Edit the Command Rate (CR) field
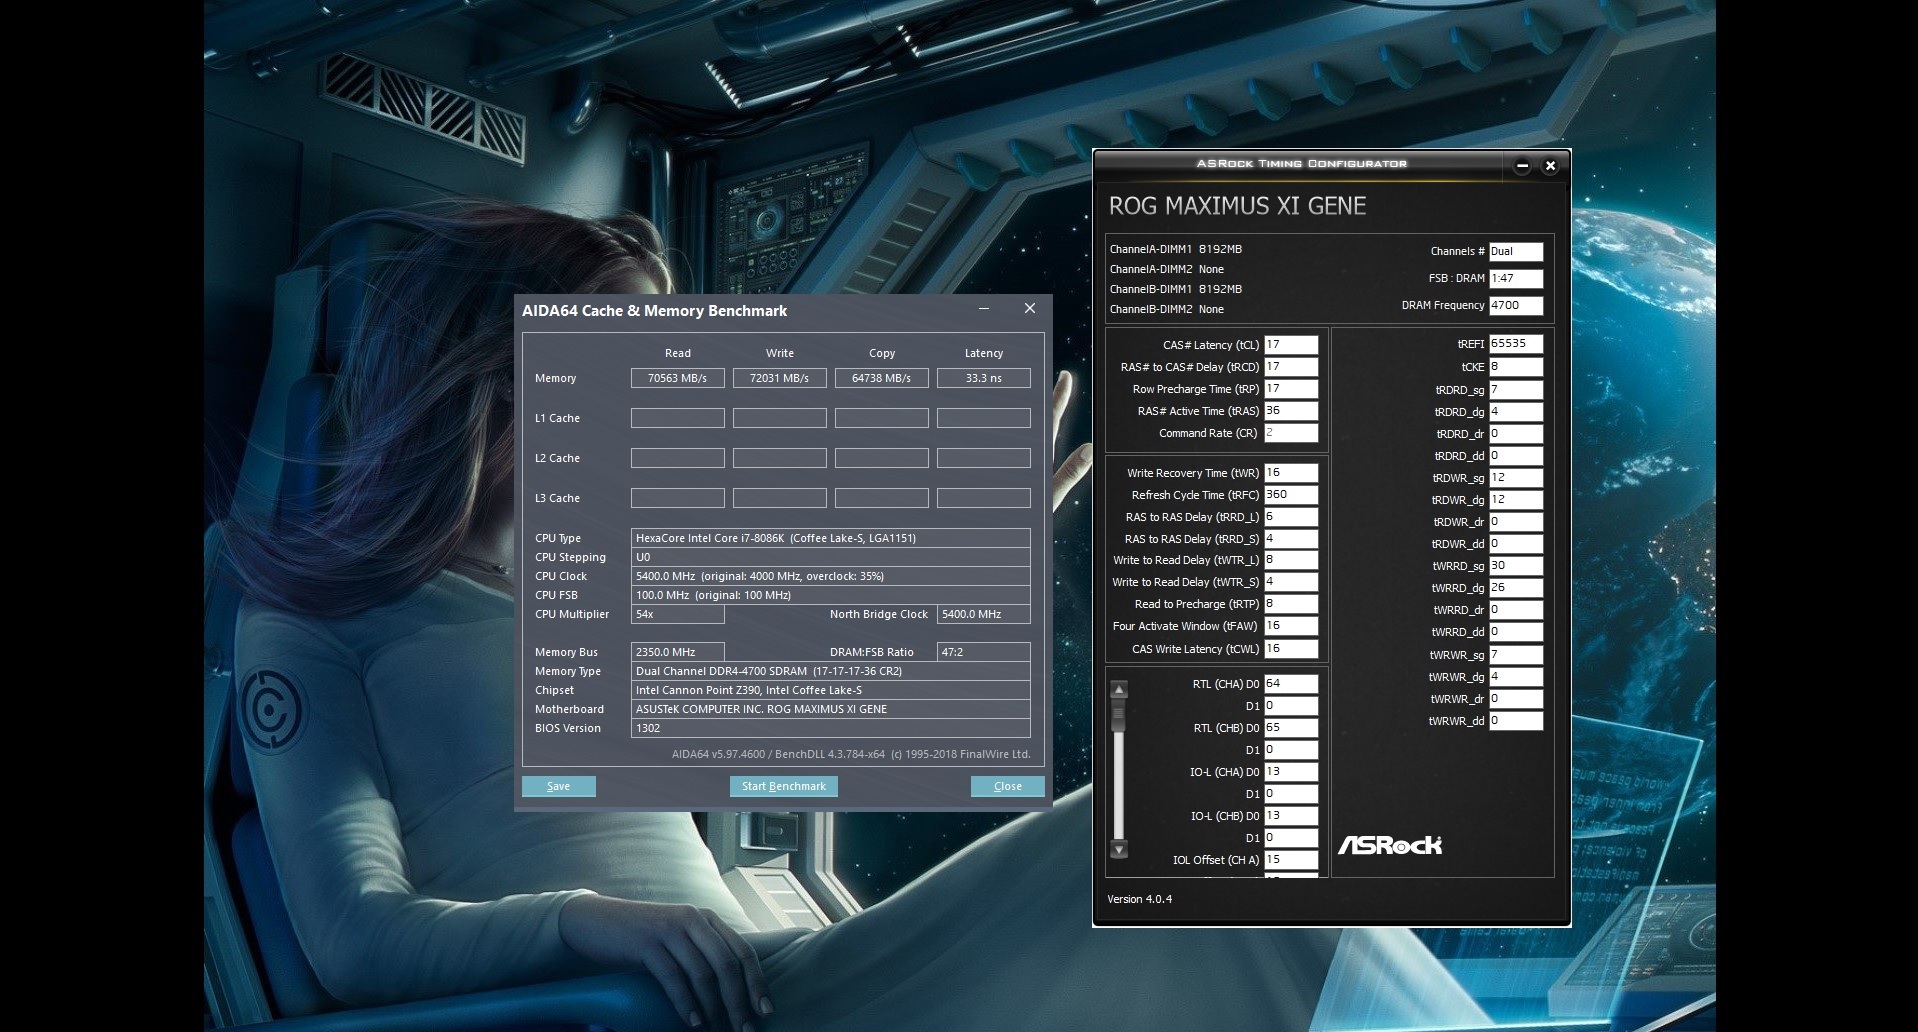 tap(1291, 433)
